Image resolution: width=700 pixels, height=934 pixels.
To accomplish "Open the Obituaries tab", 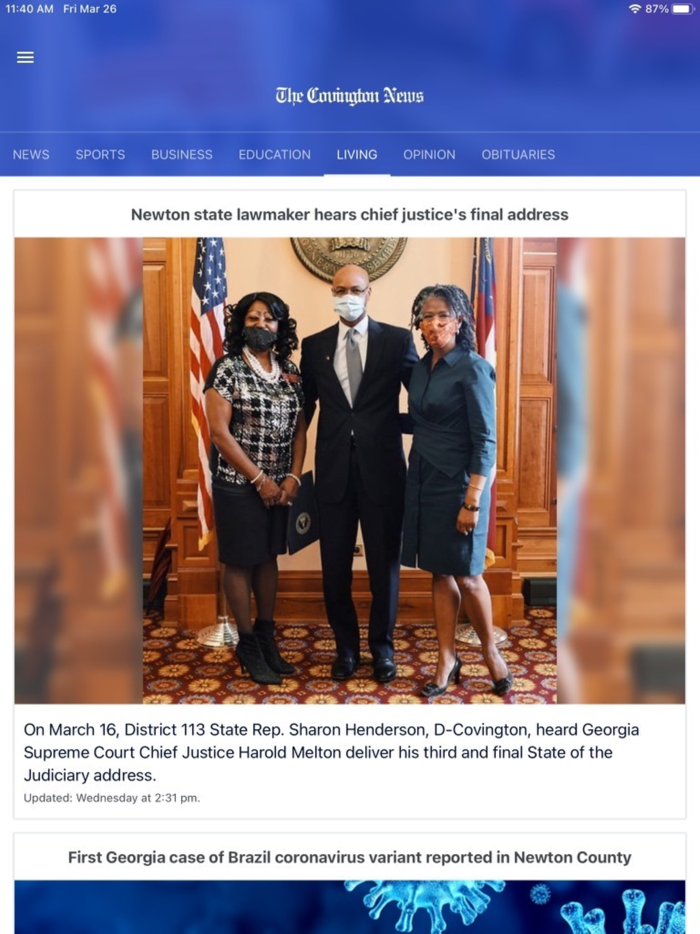I will (518, 154).
